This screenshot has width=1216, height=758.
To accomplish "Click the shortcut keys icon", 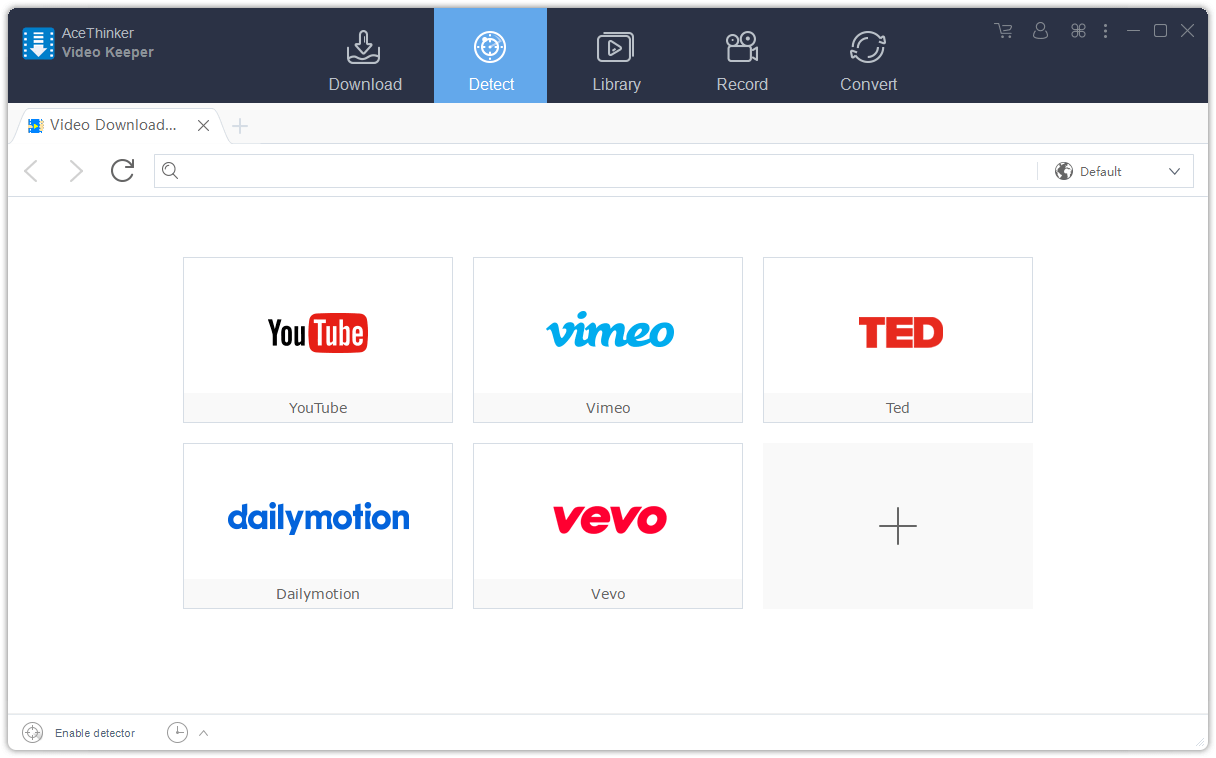I will [x=1078, y=30].
